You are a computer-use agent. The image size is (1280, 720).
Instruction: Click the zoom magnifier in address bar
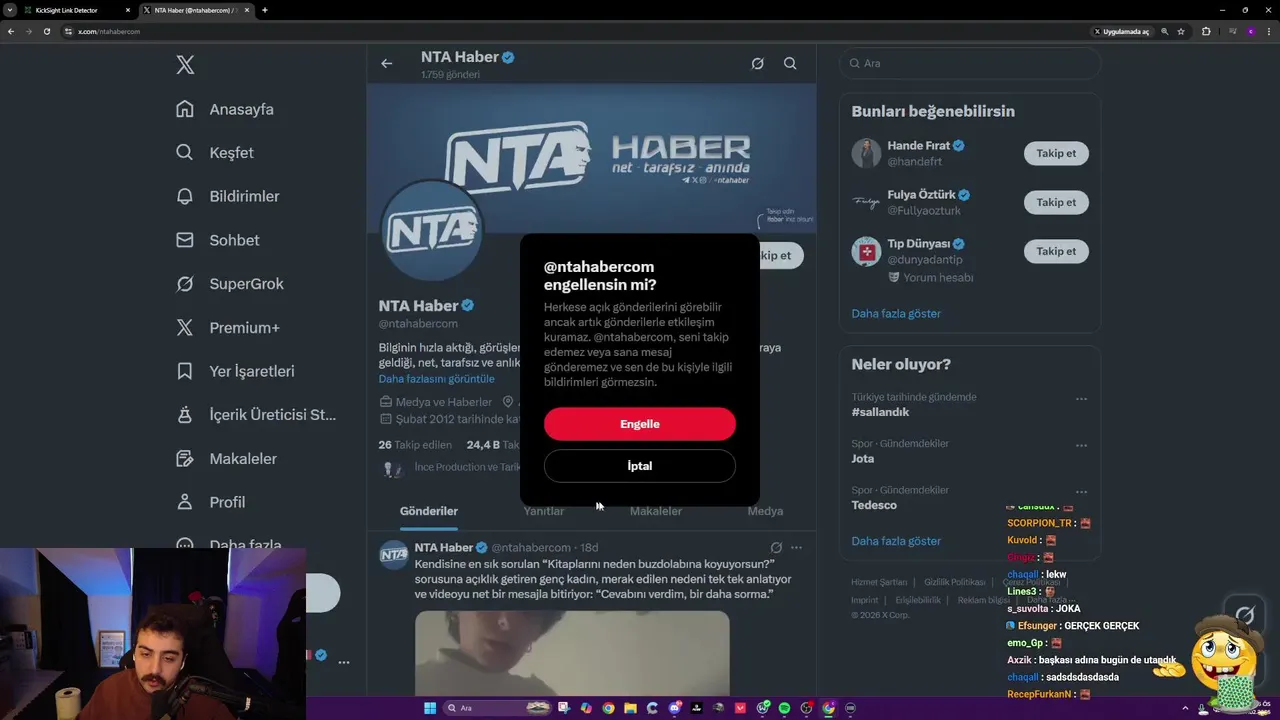(1165, 31)
